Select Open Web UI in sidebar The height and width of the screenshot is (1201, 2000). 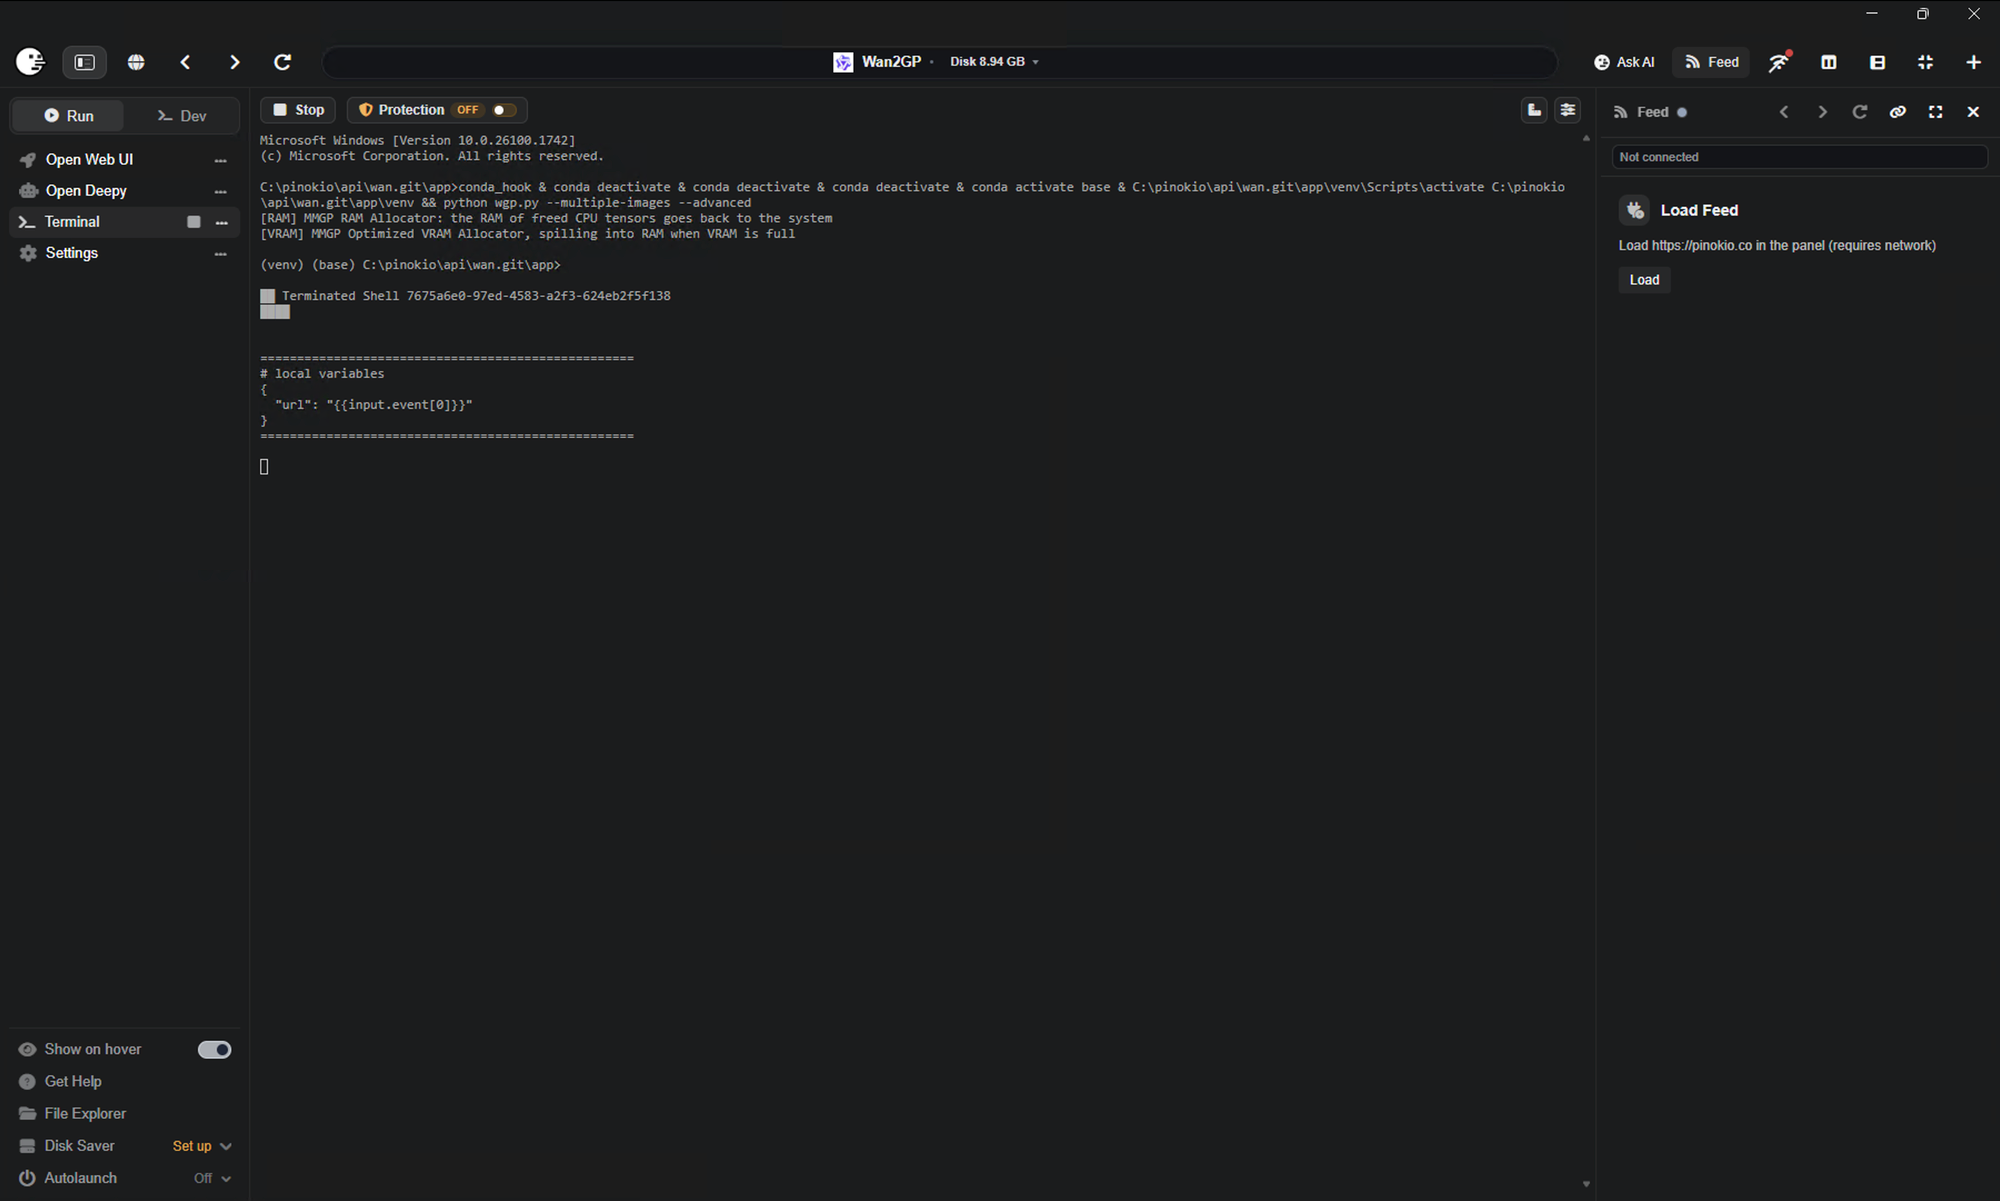point(89,160)
